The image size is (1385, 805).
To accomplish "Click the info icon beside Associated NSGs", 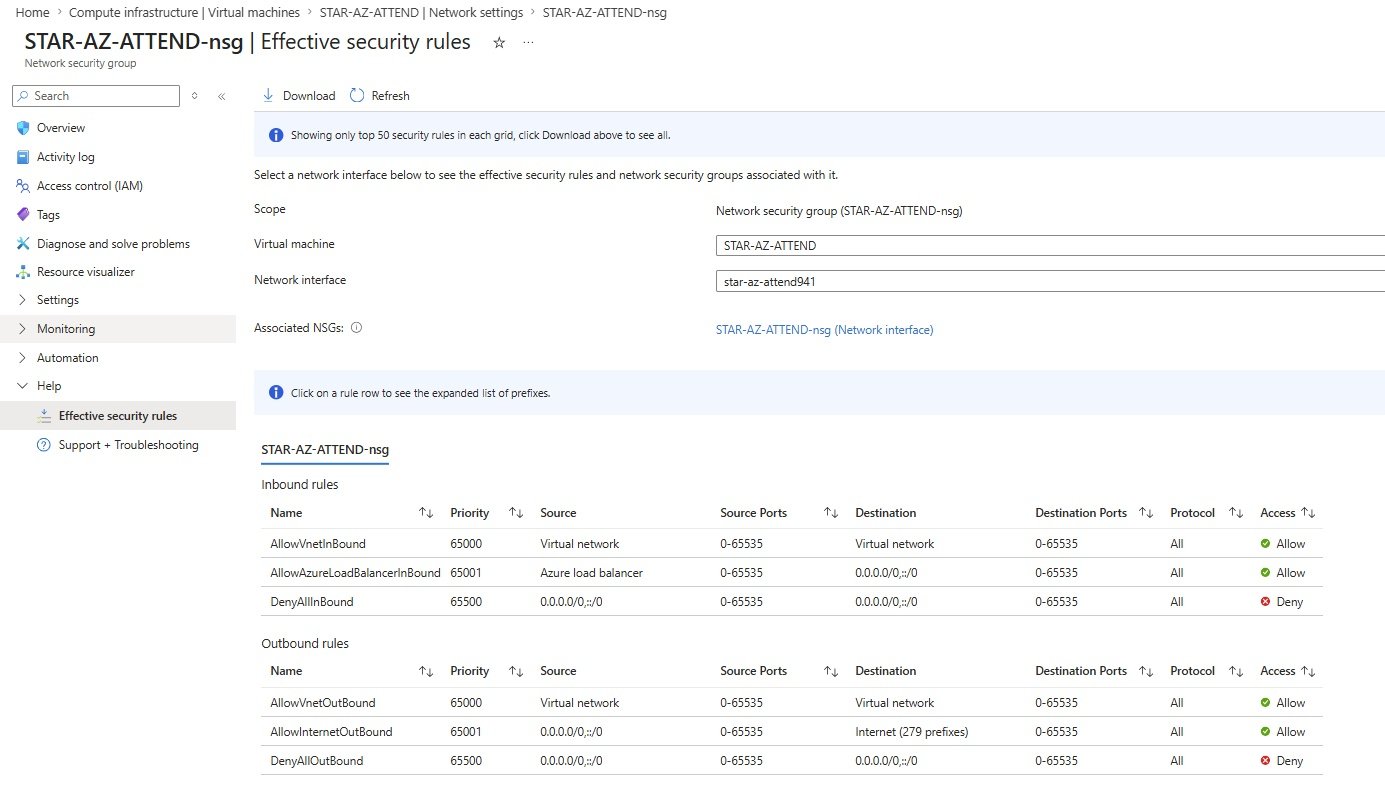I will [357, 327].
